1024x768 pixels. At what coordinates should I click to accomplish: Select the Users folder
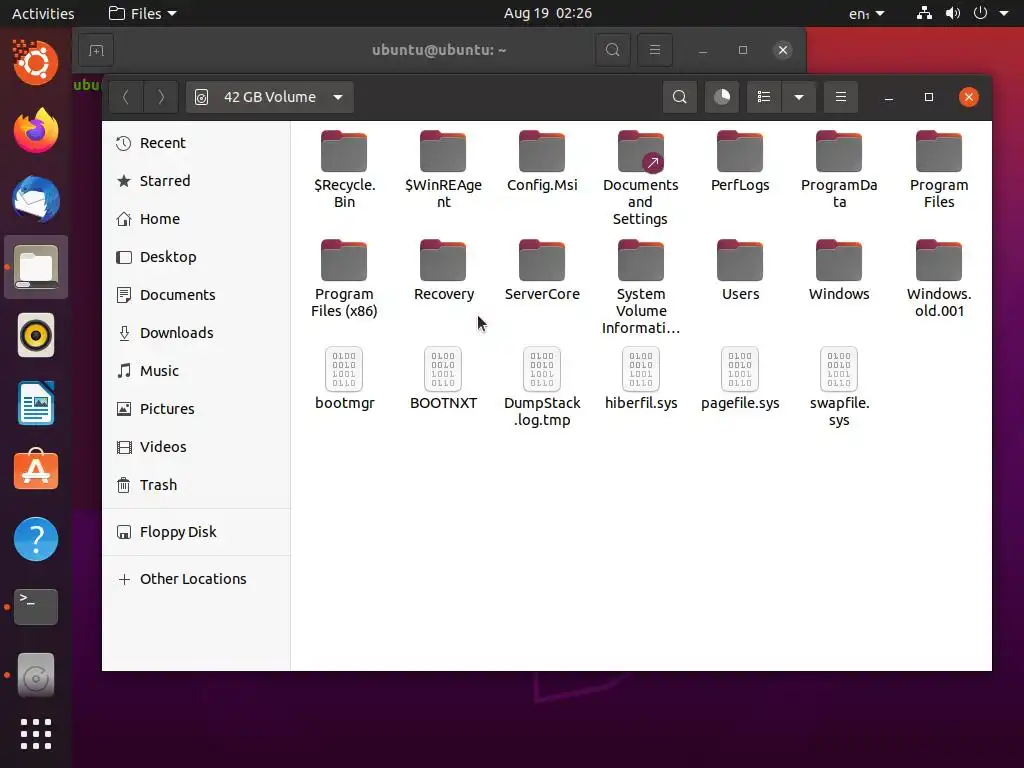click(740, 271)
